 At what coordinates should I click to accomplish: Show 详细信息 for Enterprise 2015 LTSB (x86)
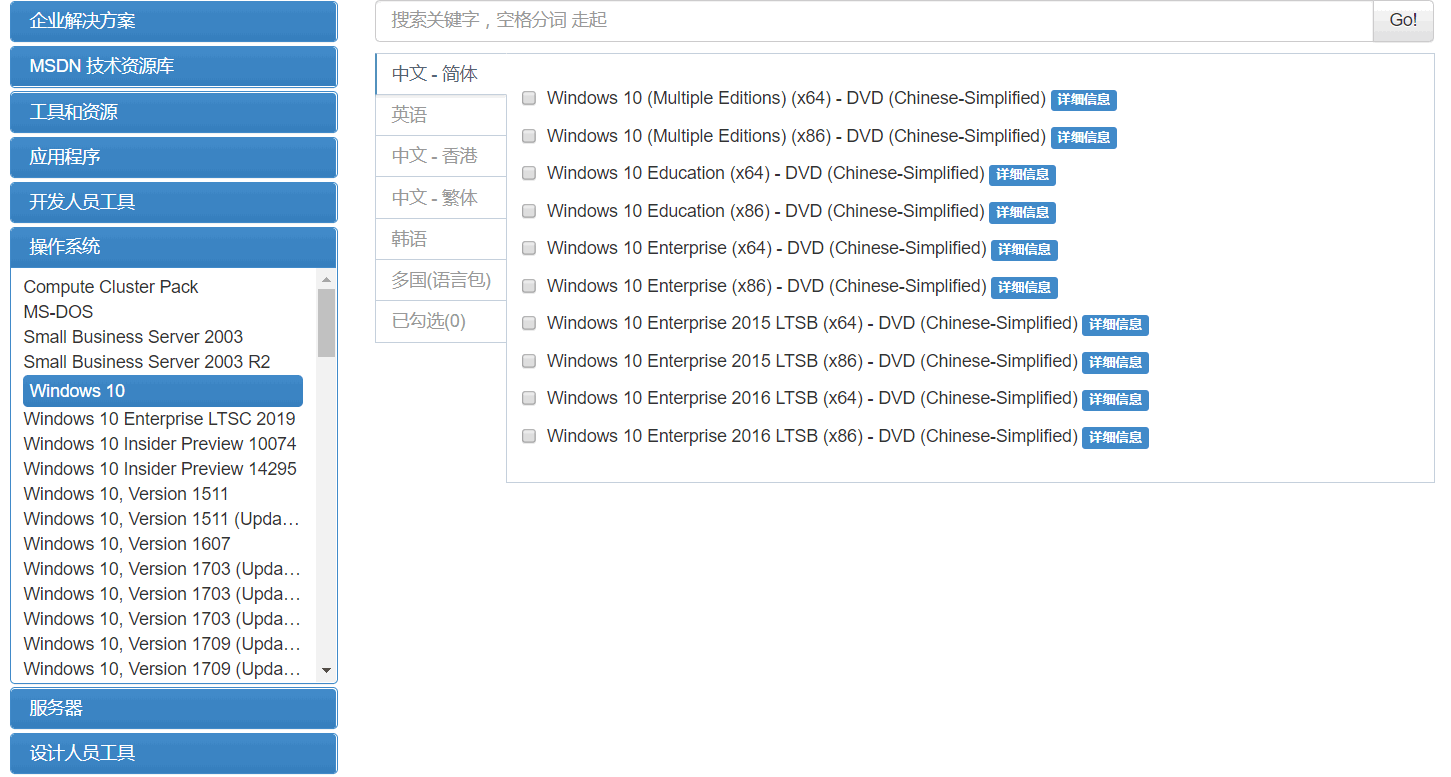1115,362
